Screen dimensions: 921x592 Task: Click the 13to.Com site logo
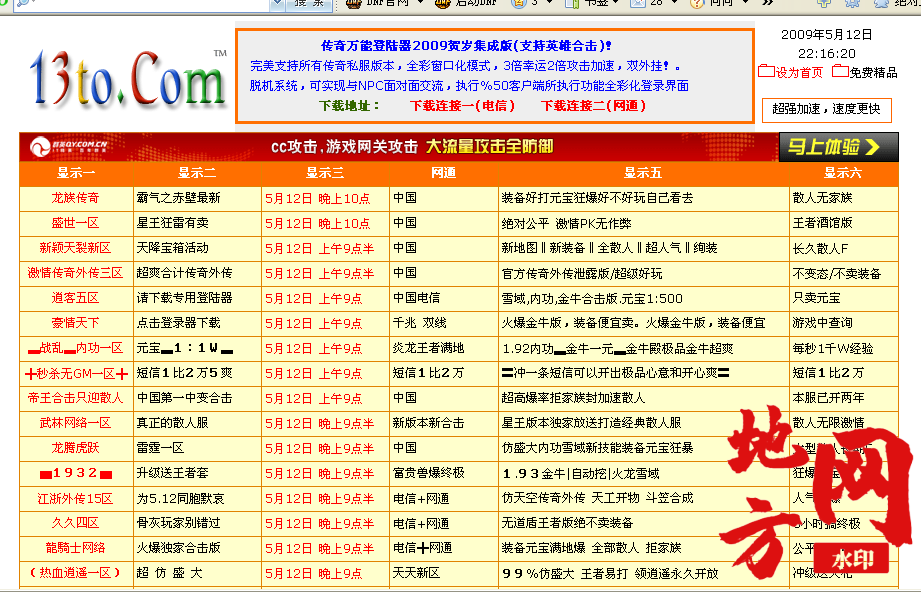pyautogui.click(x=127, y=79)
